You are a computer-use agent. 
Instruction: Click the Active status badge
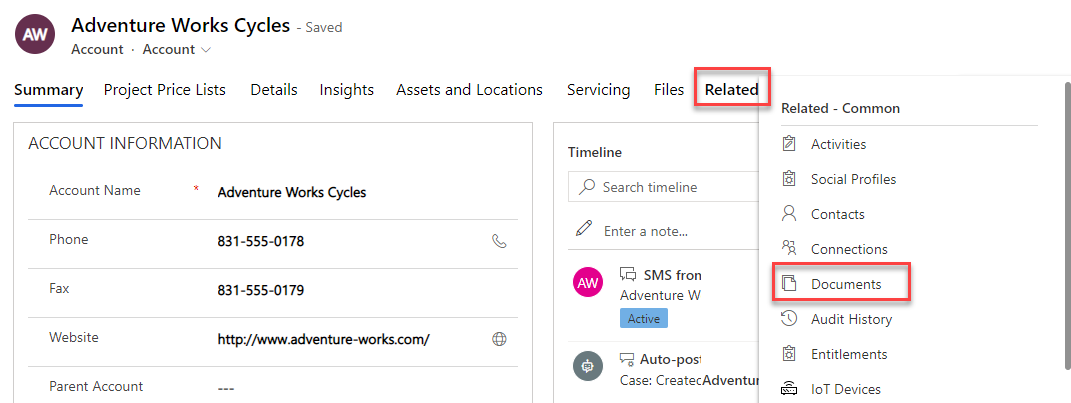coord(643,318)
